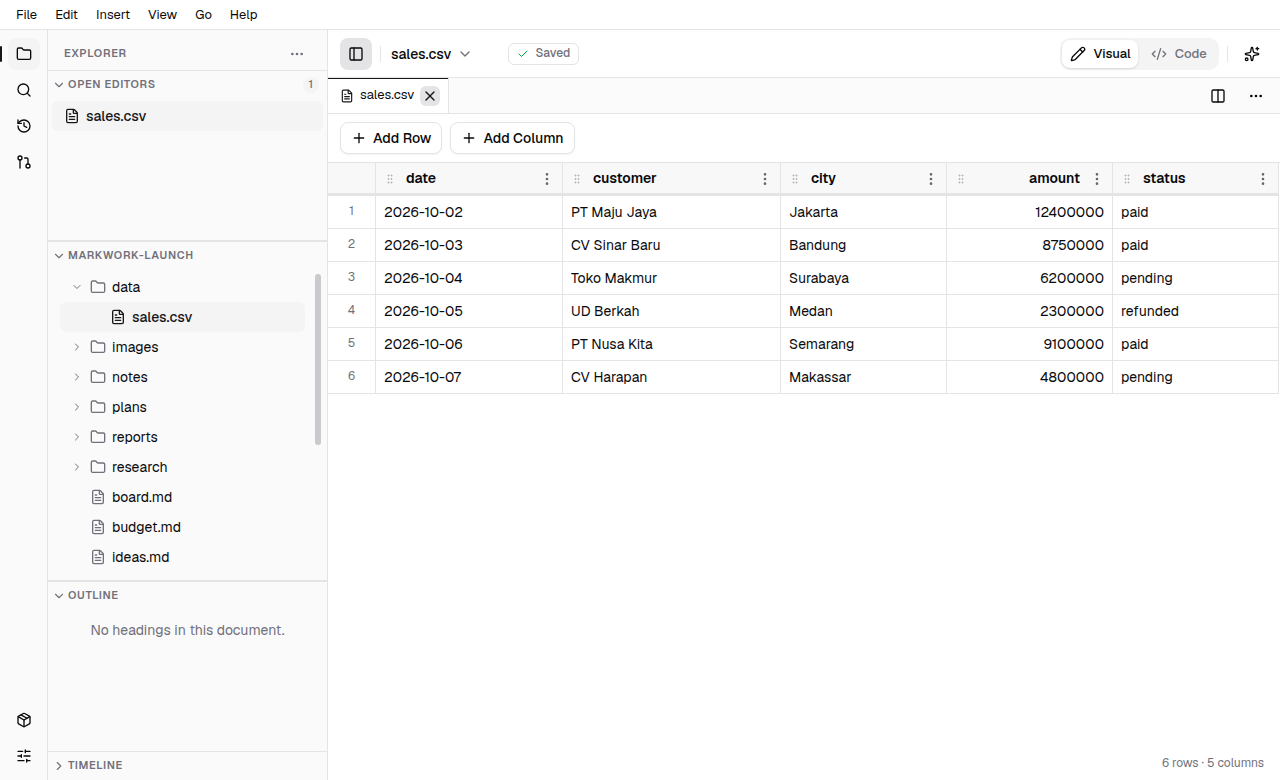Open the Help menu
The image size is (1280, 780).
(243, 15)
